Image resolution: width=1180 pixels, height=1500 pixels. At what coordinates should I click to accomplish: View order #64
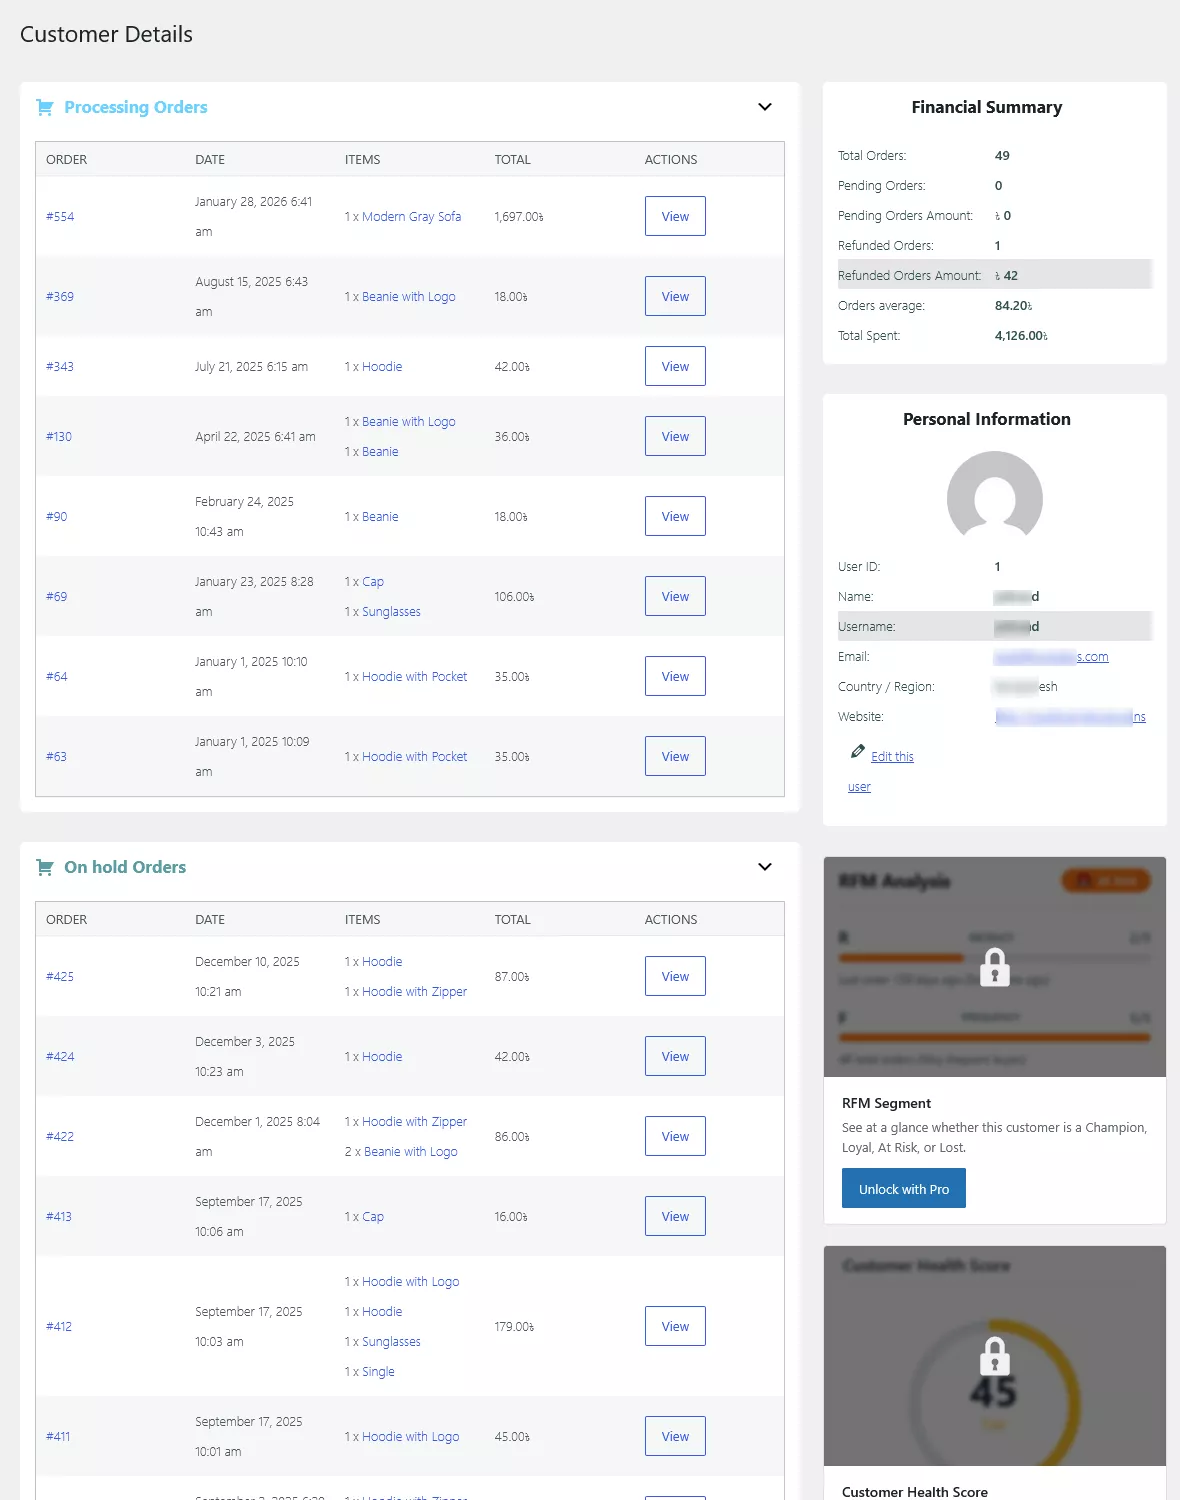point(675,676)
